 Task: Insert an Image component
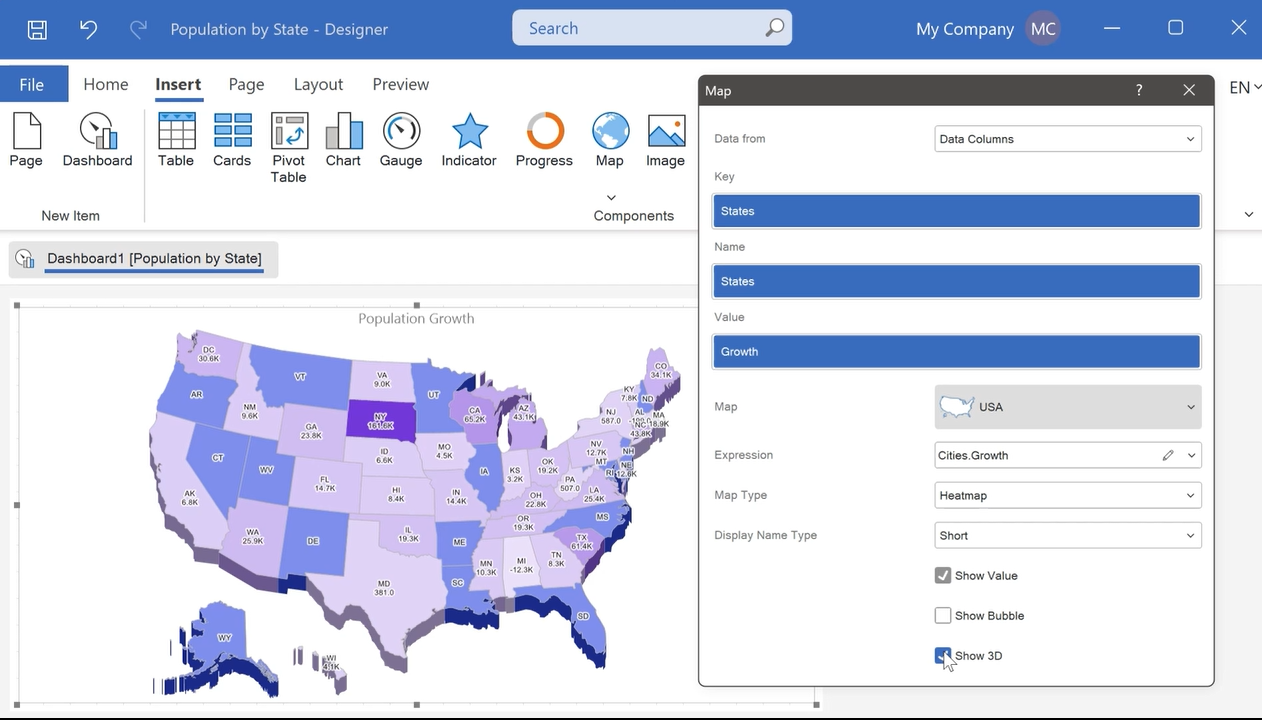[665, 140]
